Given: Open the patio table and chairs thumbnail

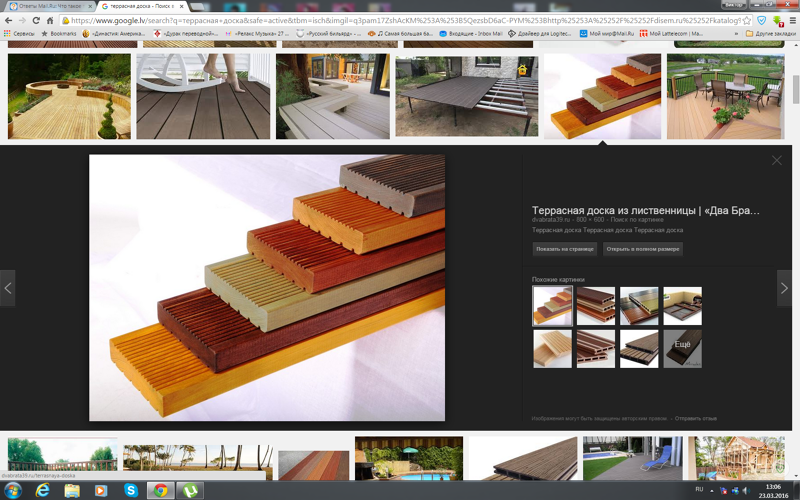Looking at the screenshot, I should point(725,96).
